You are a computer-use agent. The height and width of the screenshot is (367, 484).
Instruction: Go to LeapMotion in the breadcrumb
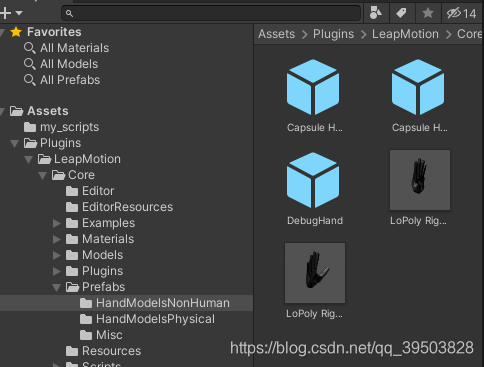405,34
